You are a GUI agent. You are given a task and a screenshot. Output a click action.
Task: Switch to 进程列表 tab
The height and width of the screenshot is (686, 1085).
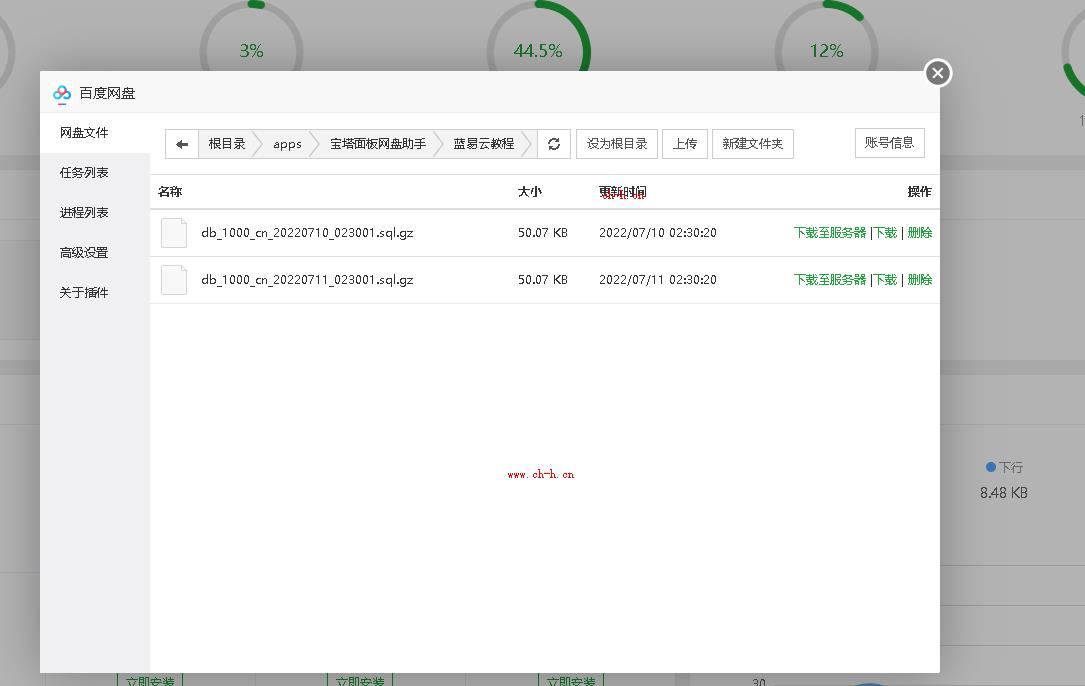[95, 213]
